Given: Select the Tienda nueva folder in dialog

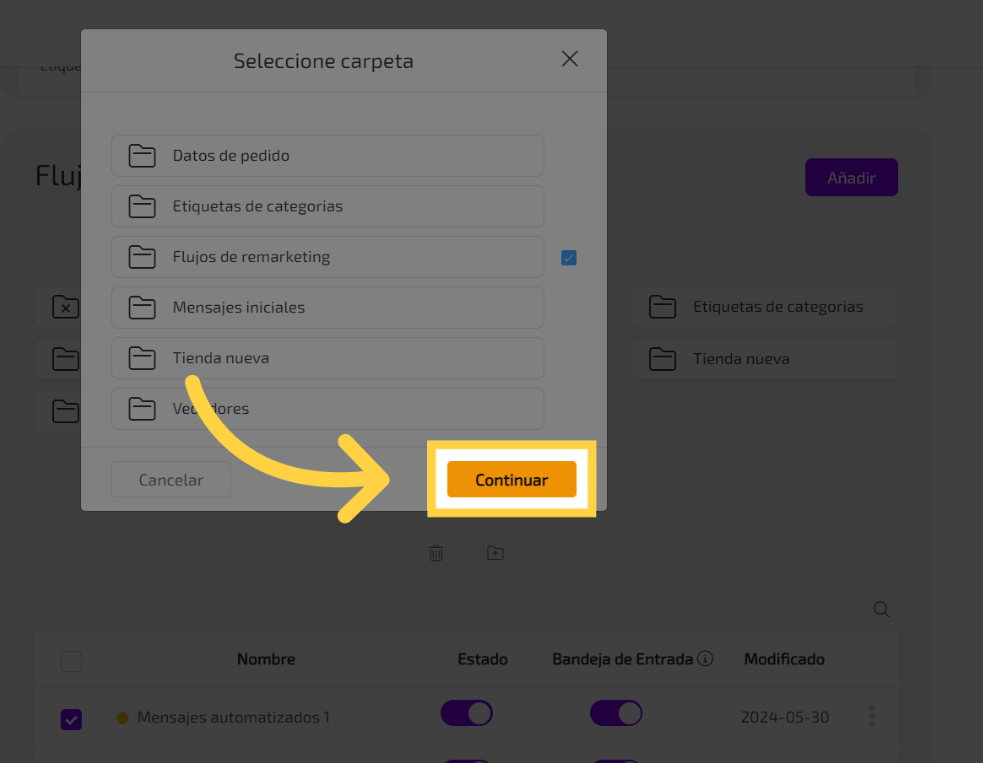Looking at the screenshot, I should tap(327, 358).
